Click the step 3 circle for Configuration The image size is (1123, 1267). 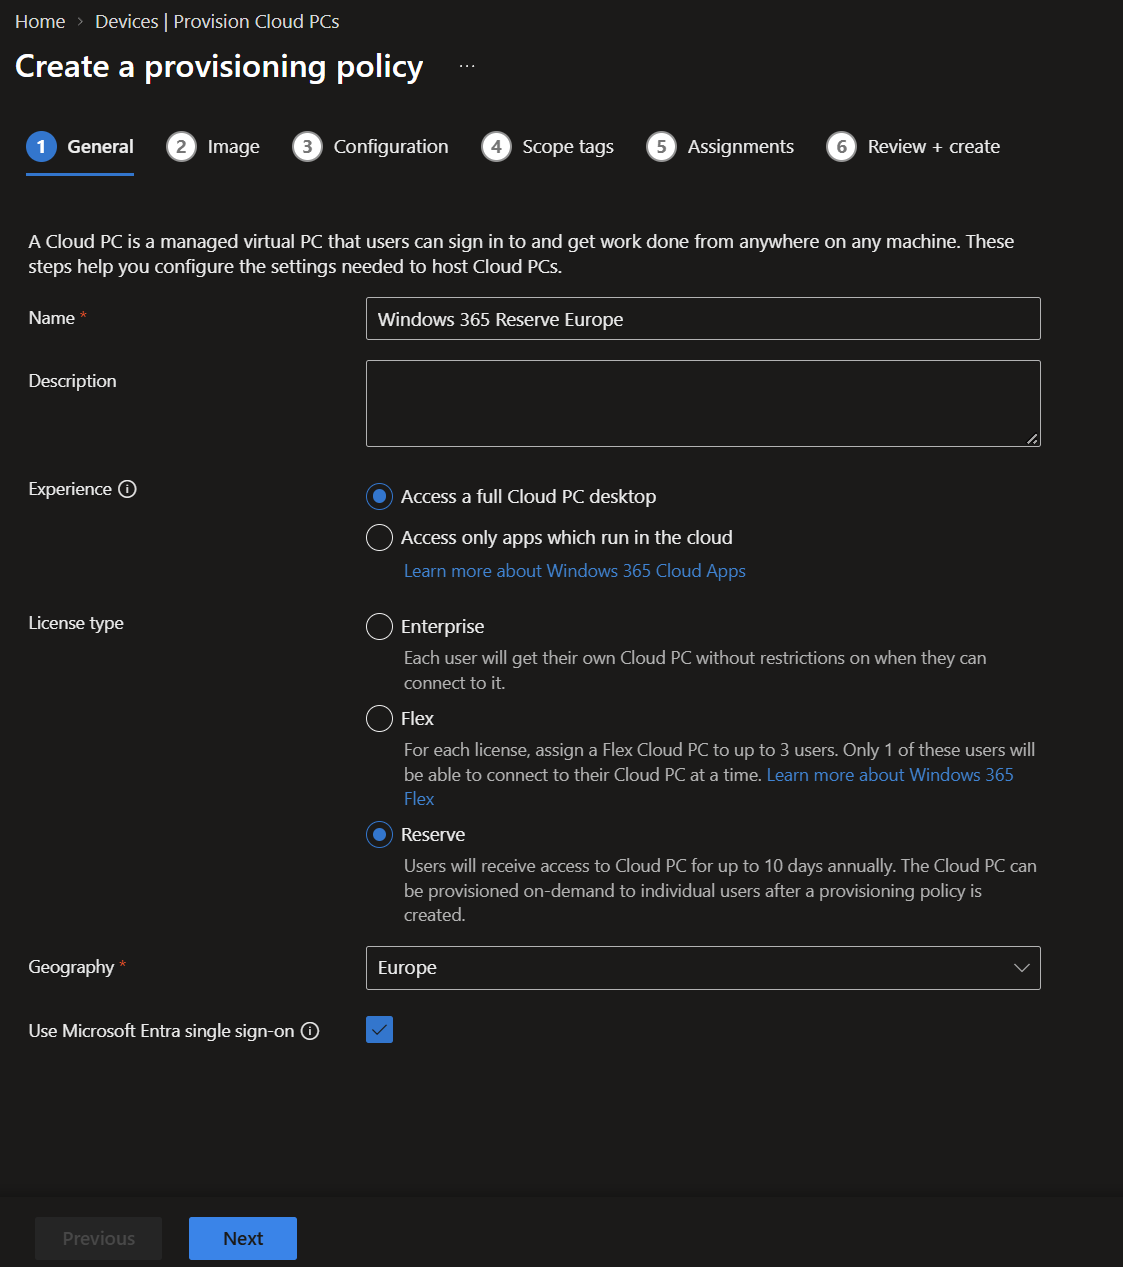tap(307, 147)
